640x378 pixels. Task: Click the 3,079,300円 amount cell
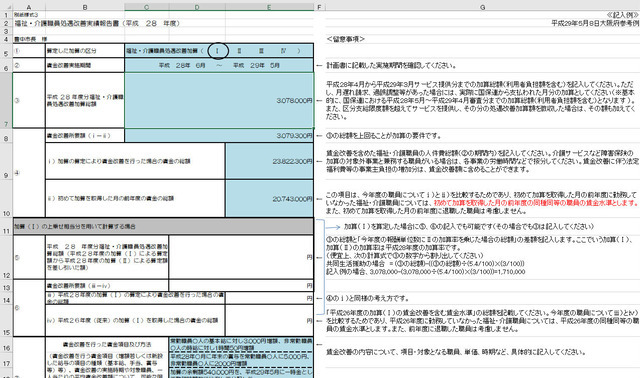[x=219, y=136]
